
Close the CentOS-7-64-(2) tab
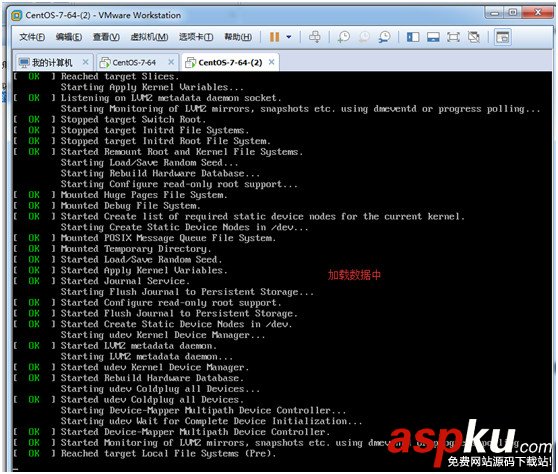coord(272,62)
